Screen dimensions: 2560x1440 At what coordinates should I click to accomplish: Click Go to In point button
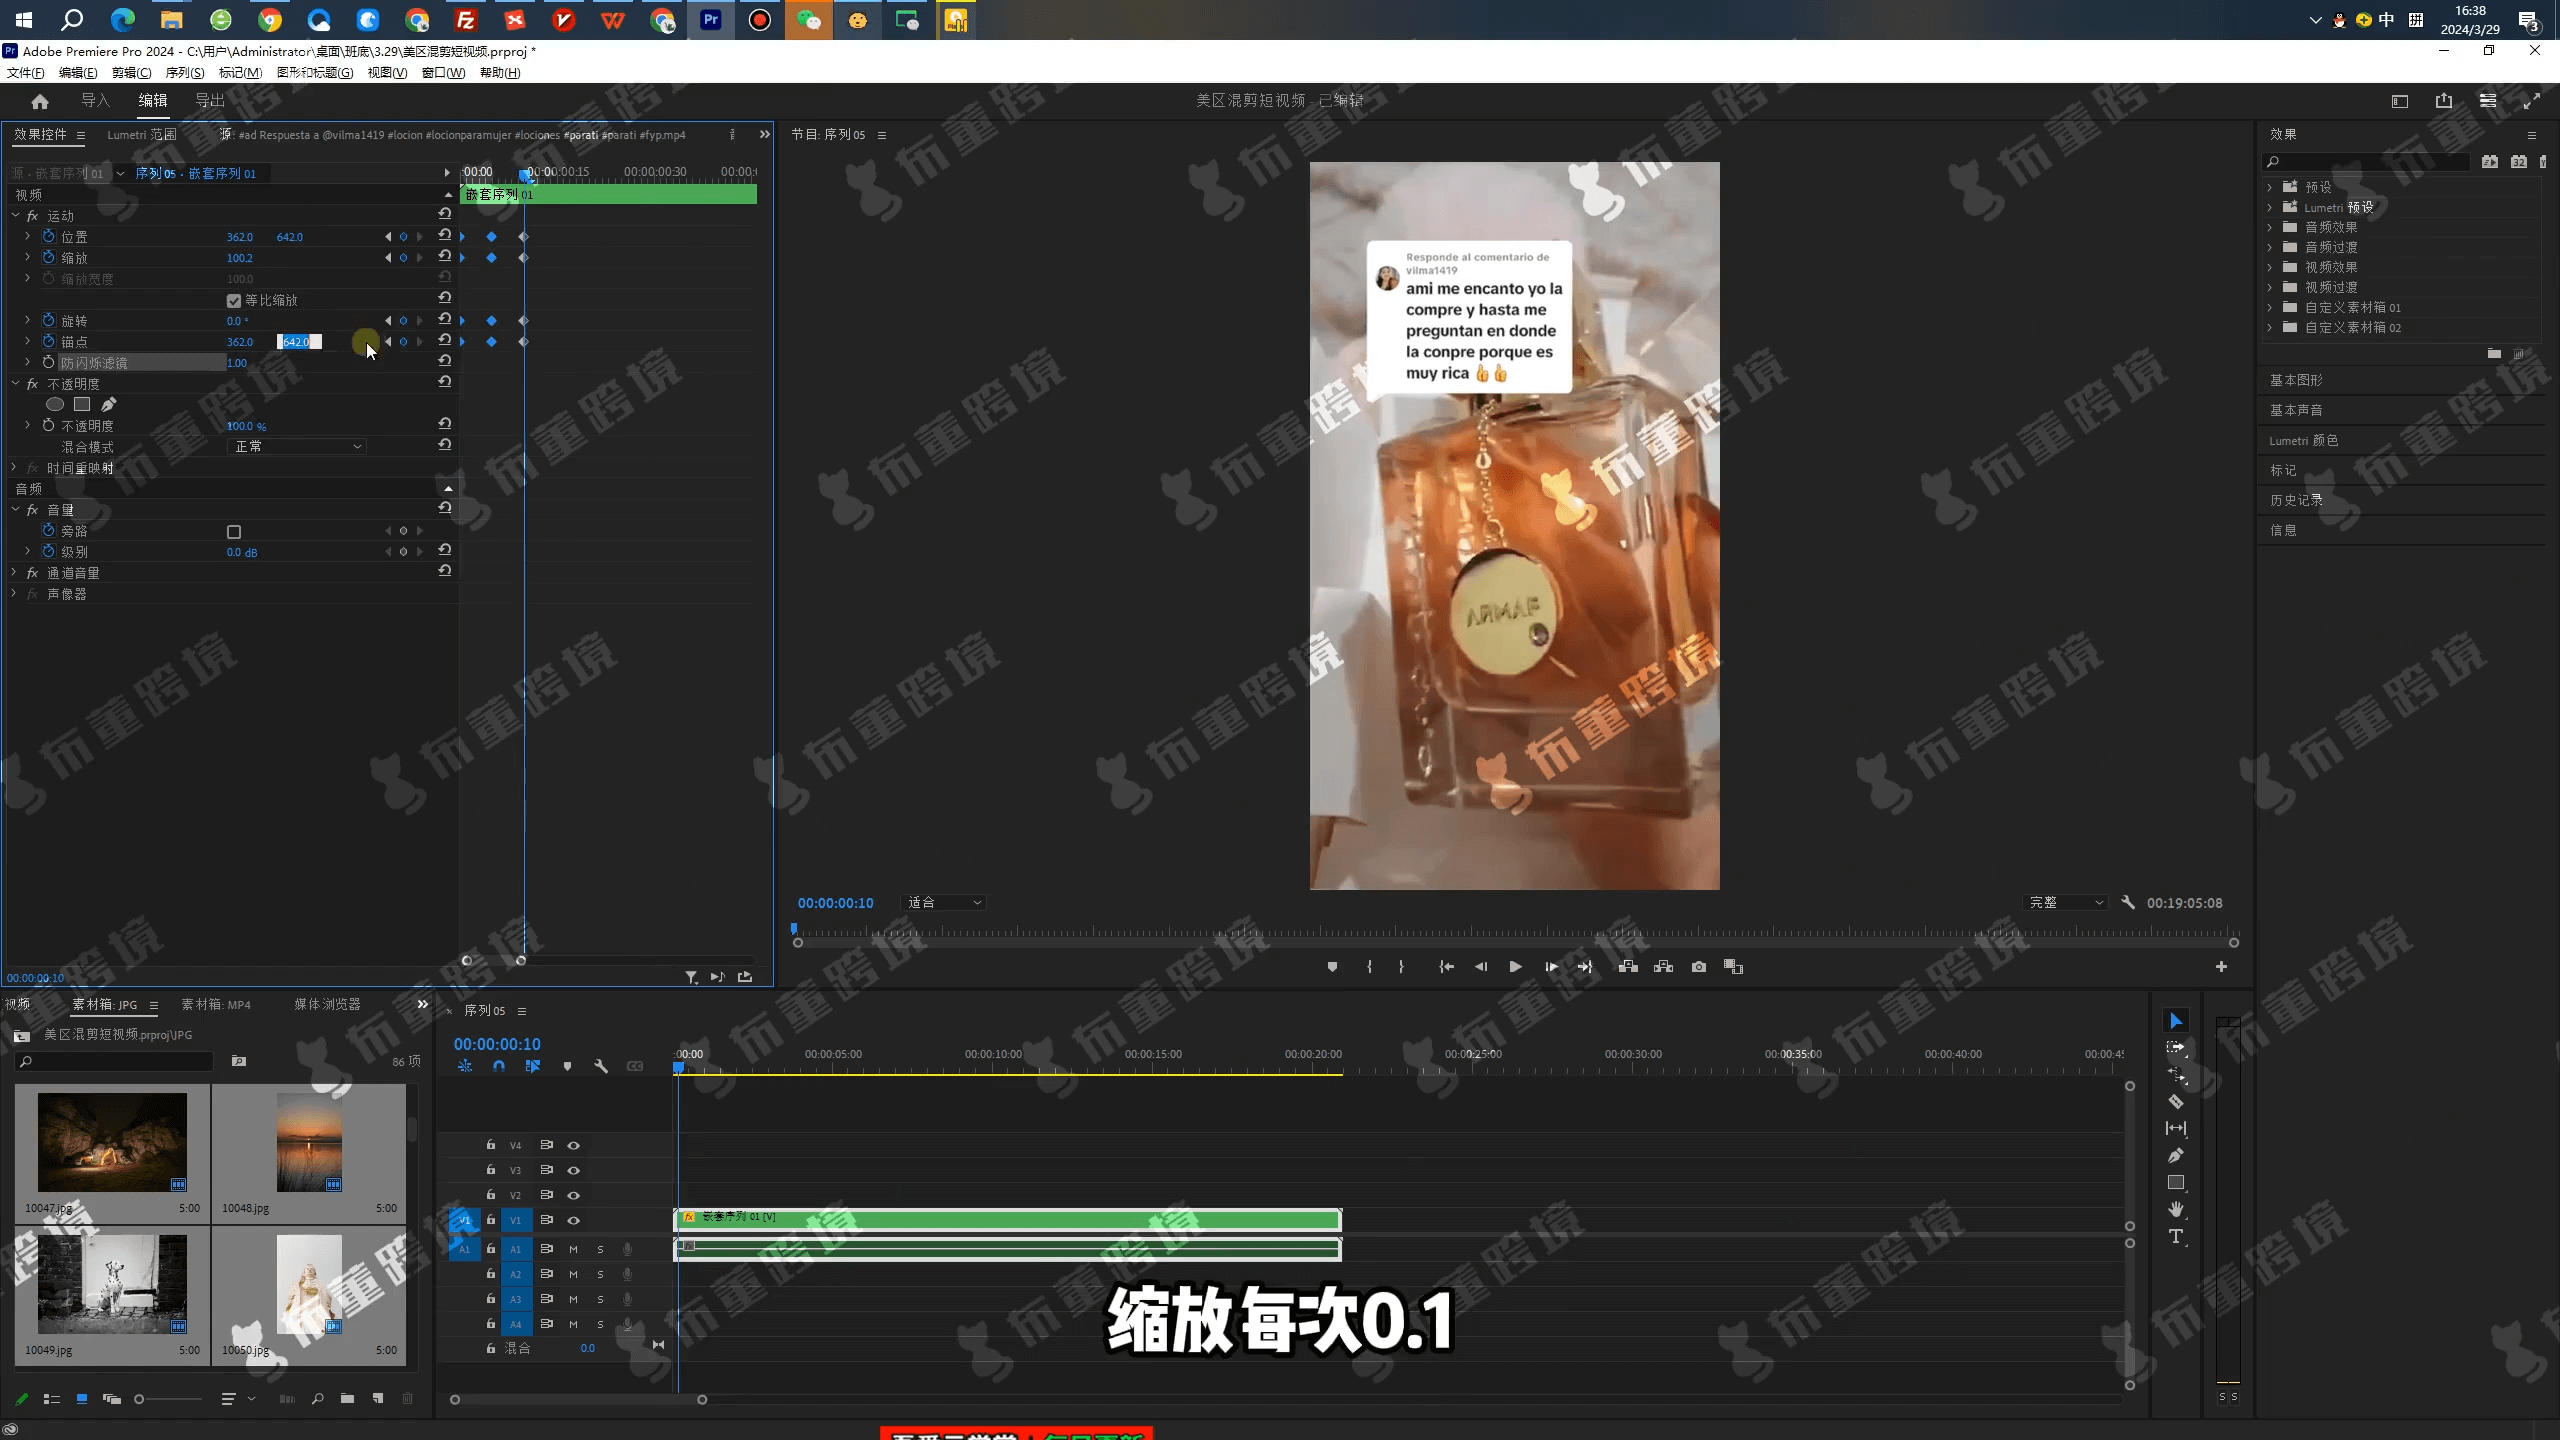(1446, 967)
